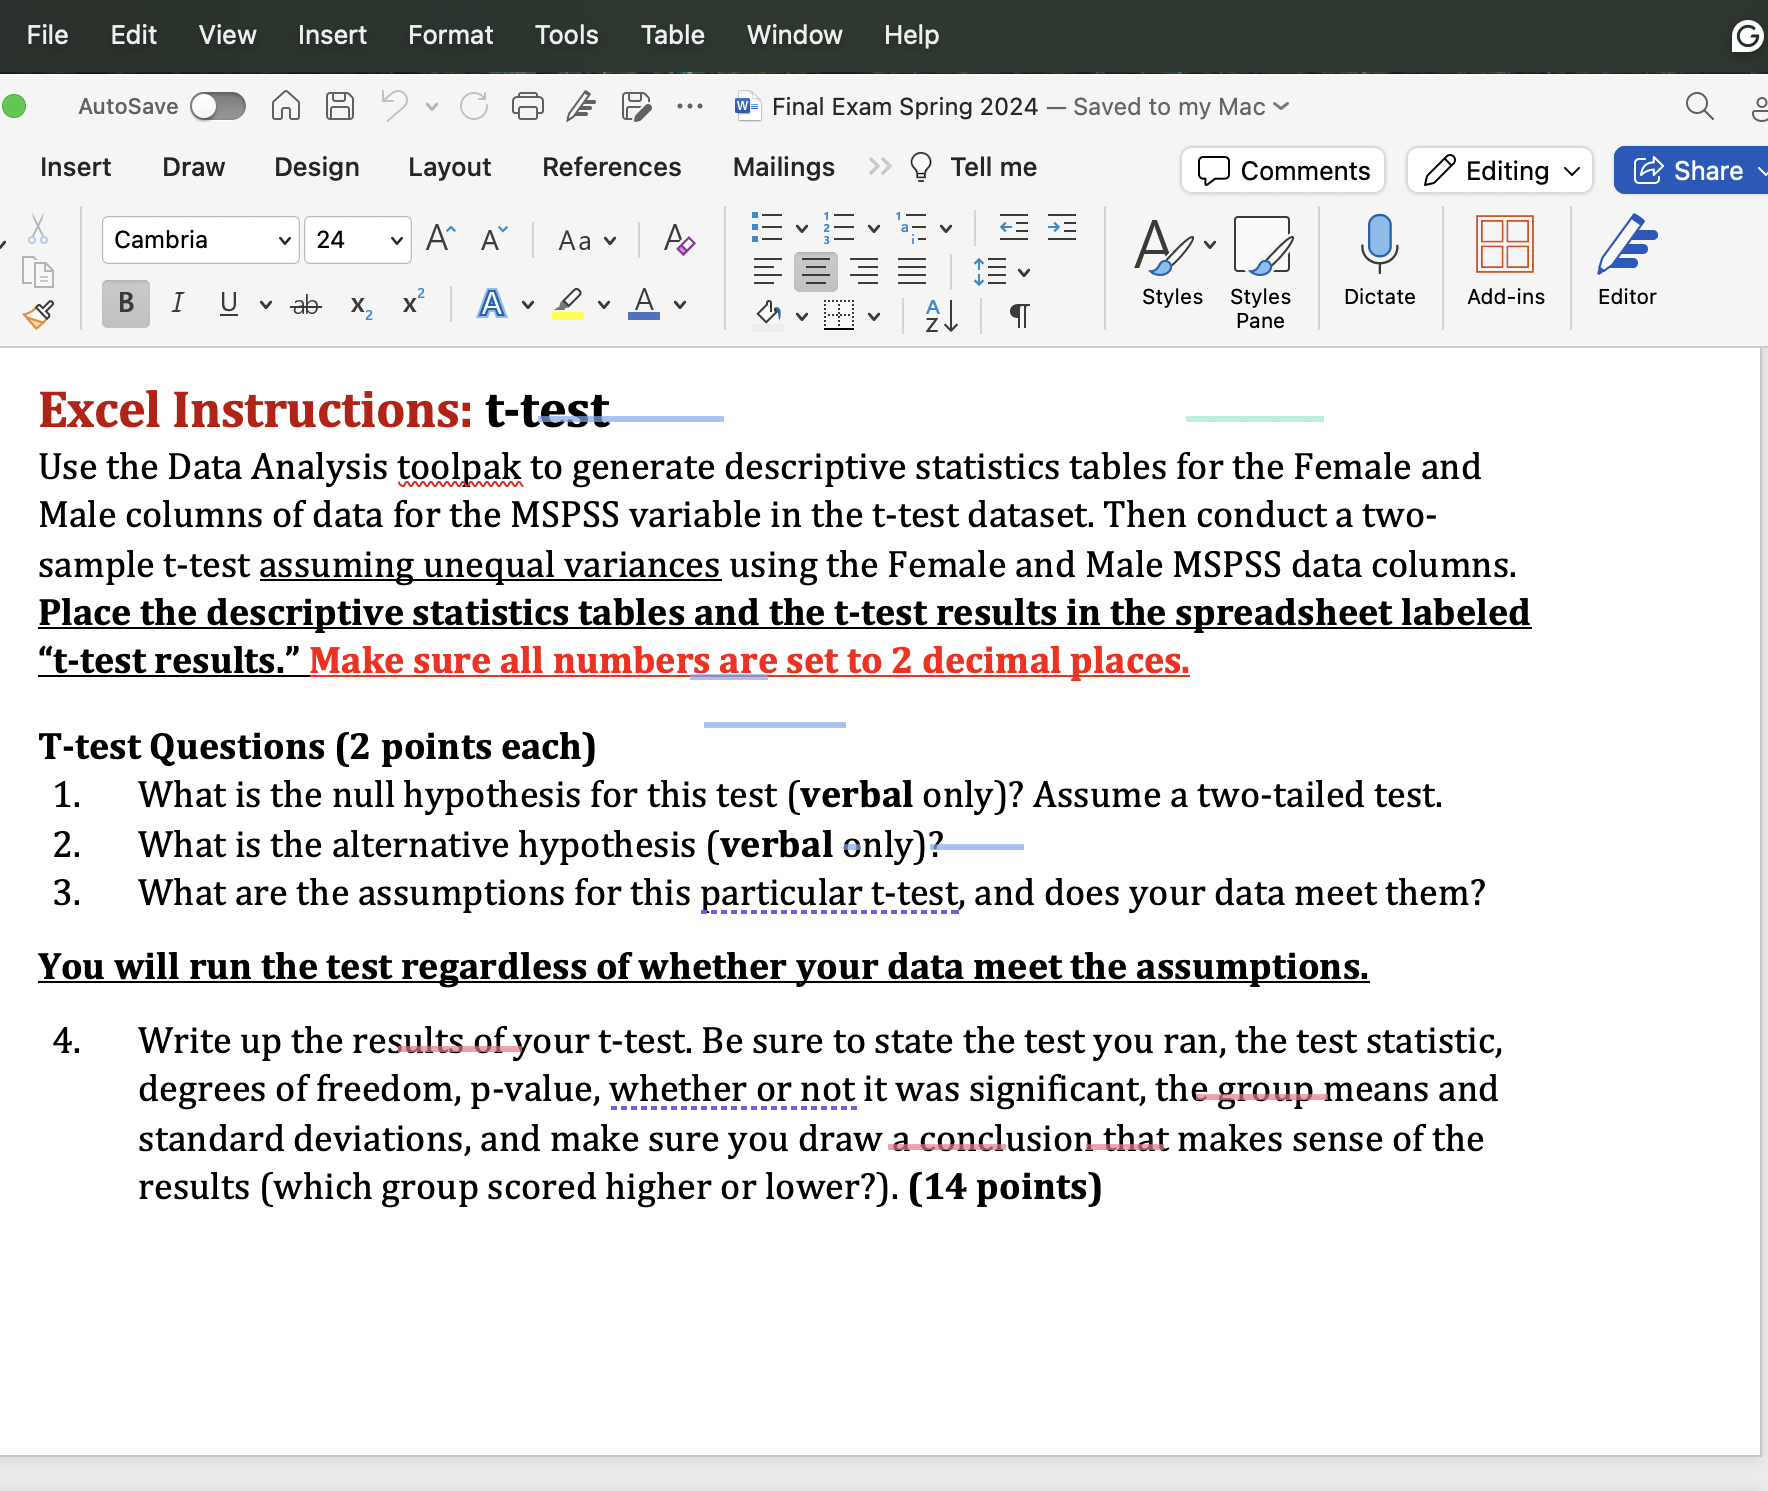Click the search magnifier in the title bar

1699,106
